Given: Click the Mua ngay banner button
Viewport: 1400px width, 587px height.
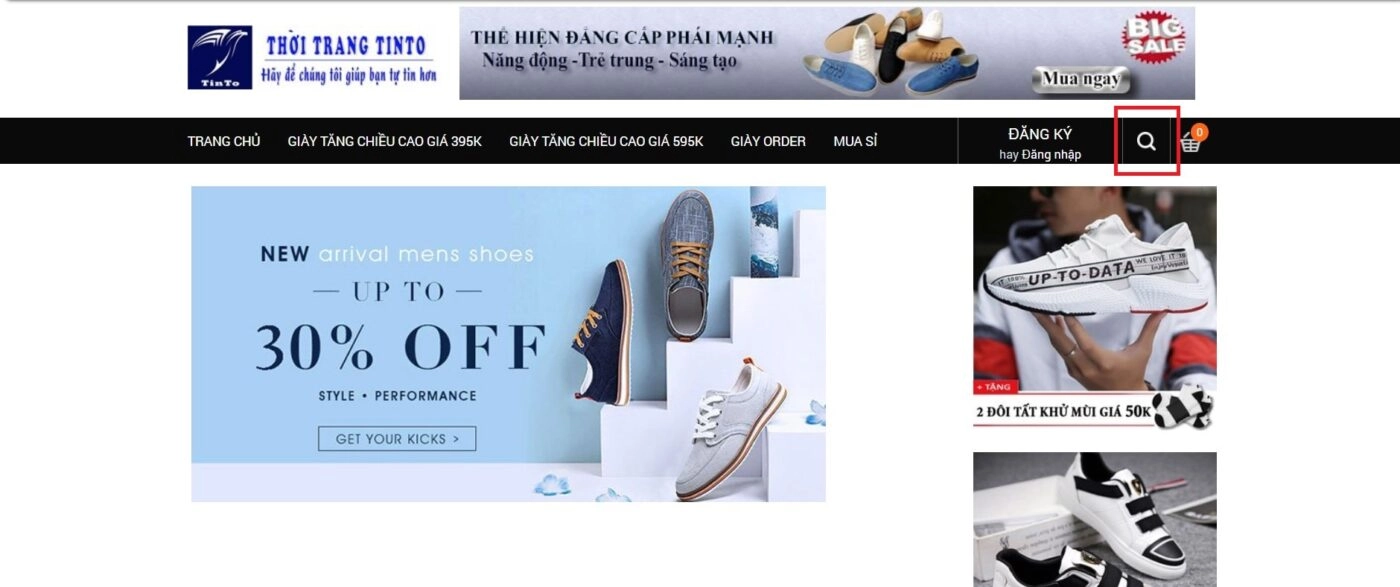Looking at the screenshot, I should tap(1081, 78).
